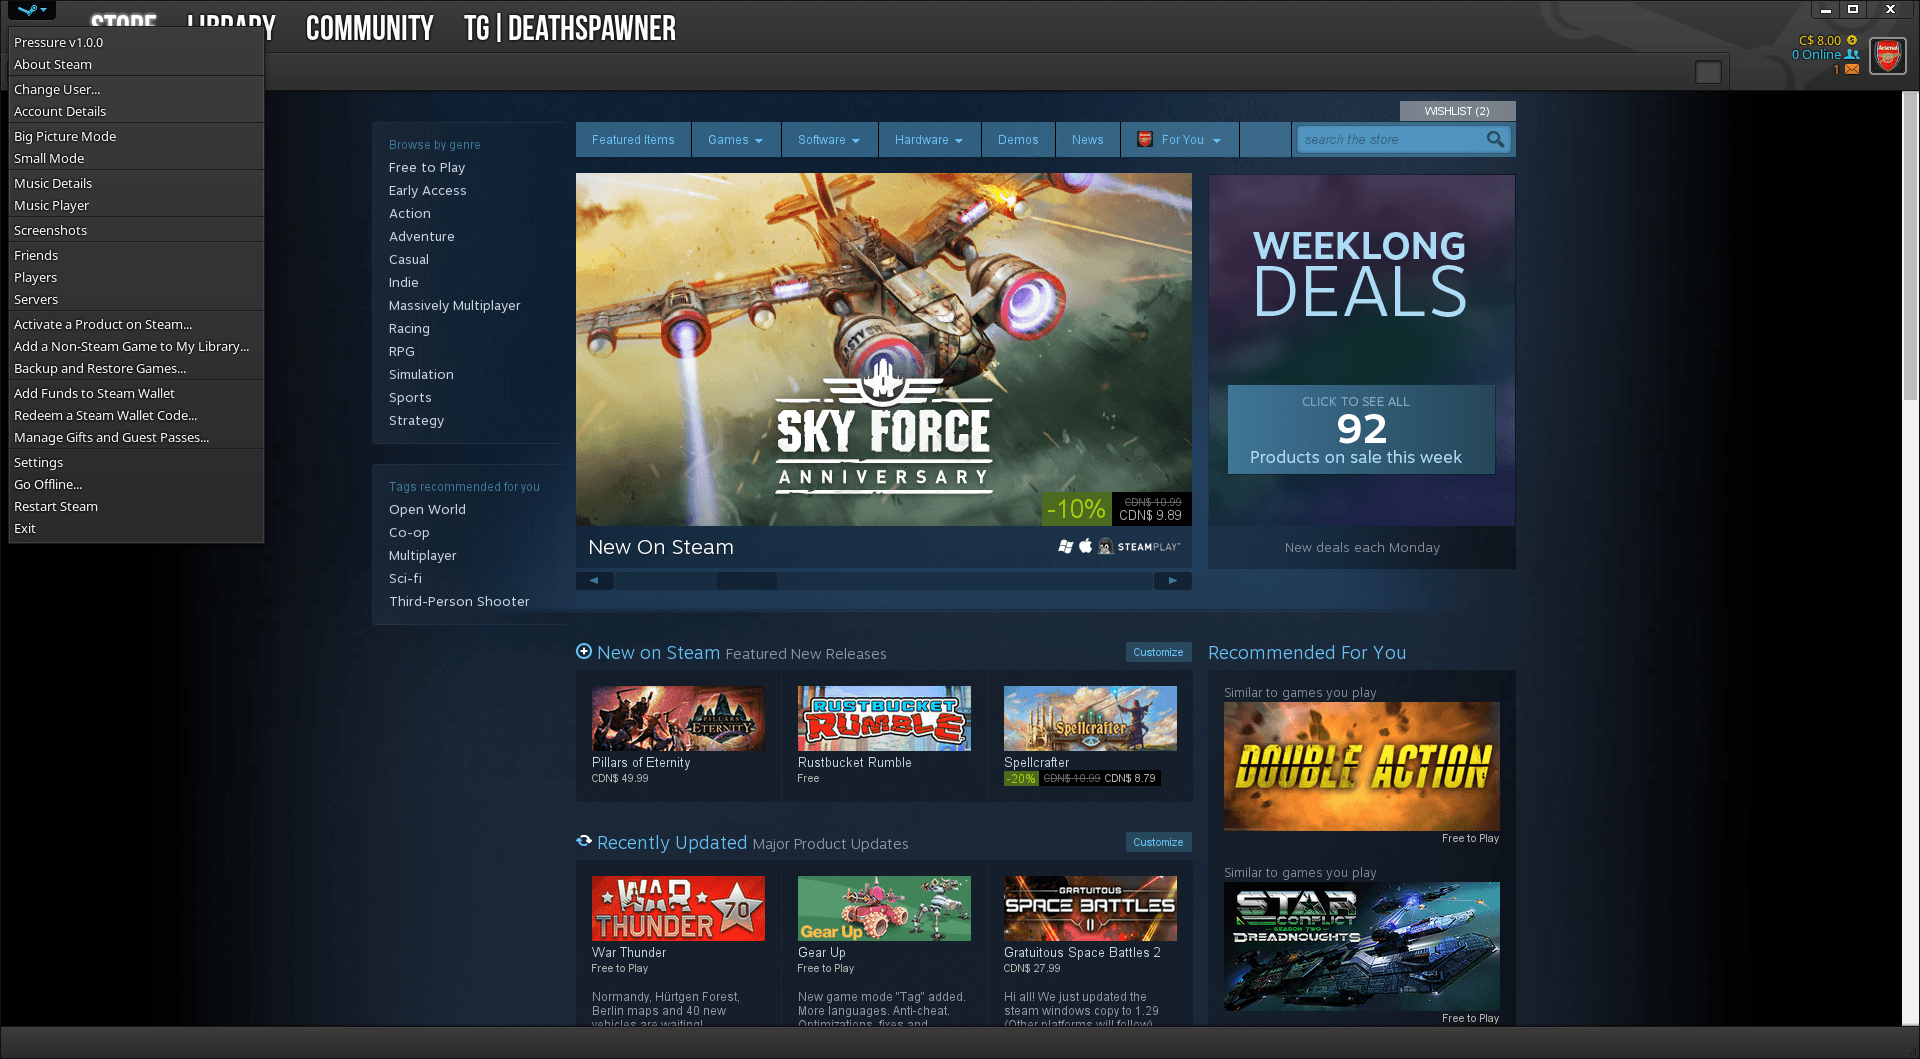This screenshot has height=1059, width=1920.
Task: Open the Open World tag
Action: click(427, 509)
